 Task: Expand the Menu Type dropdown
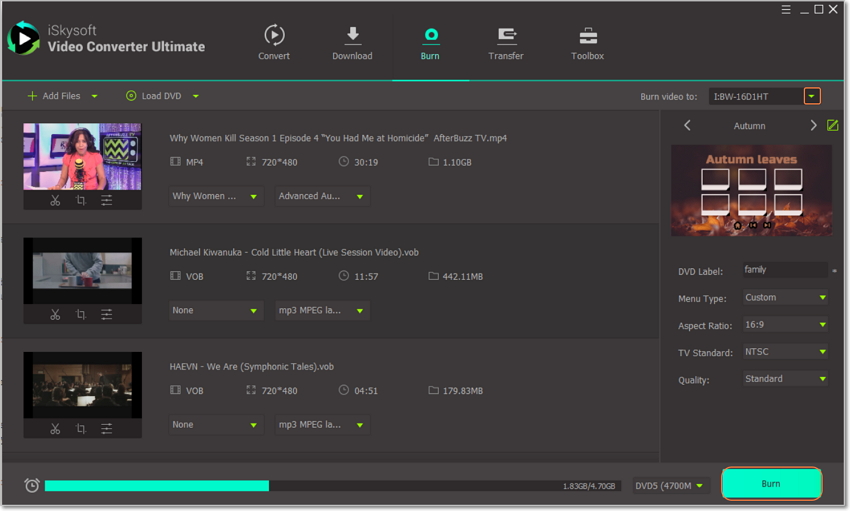[x=785, y=297]
